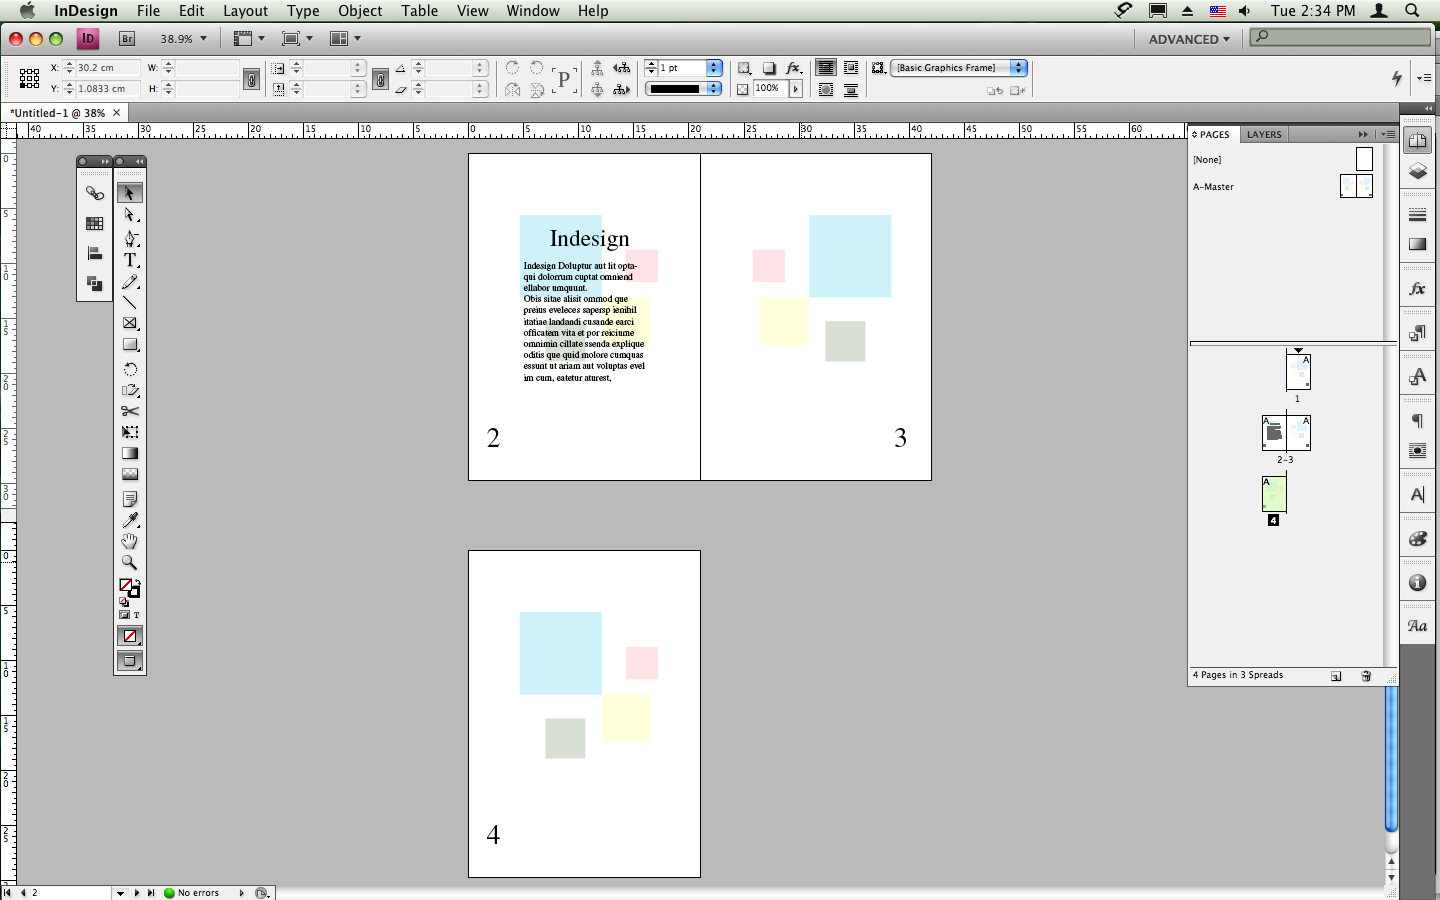Image resolution: width=1440 pixels, height=900 pixels.
Task: Open the Table panel grid icon
Action: click(x=95, y=223)
